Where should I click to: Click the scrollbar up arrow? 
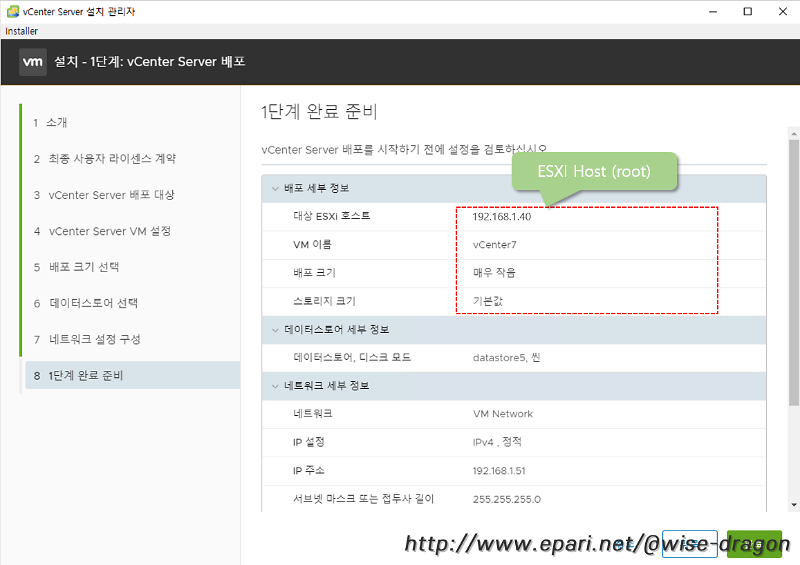[x=793, y=134]
